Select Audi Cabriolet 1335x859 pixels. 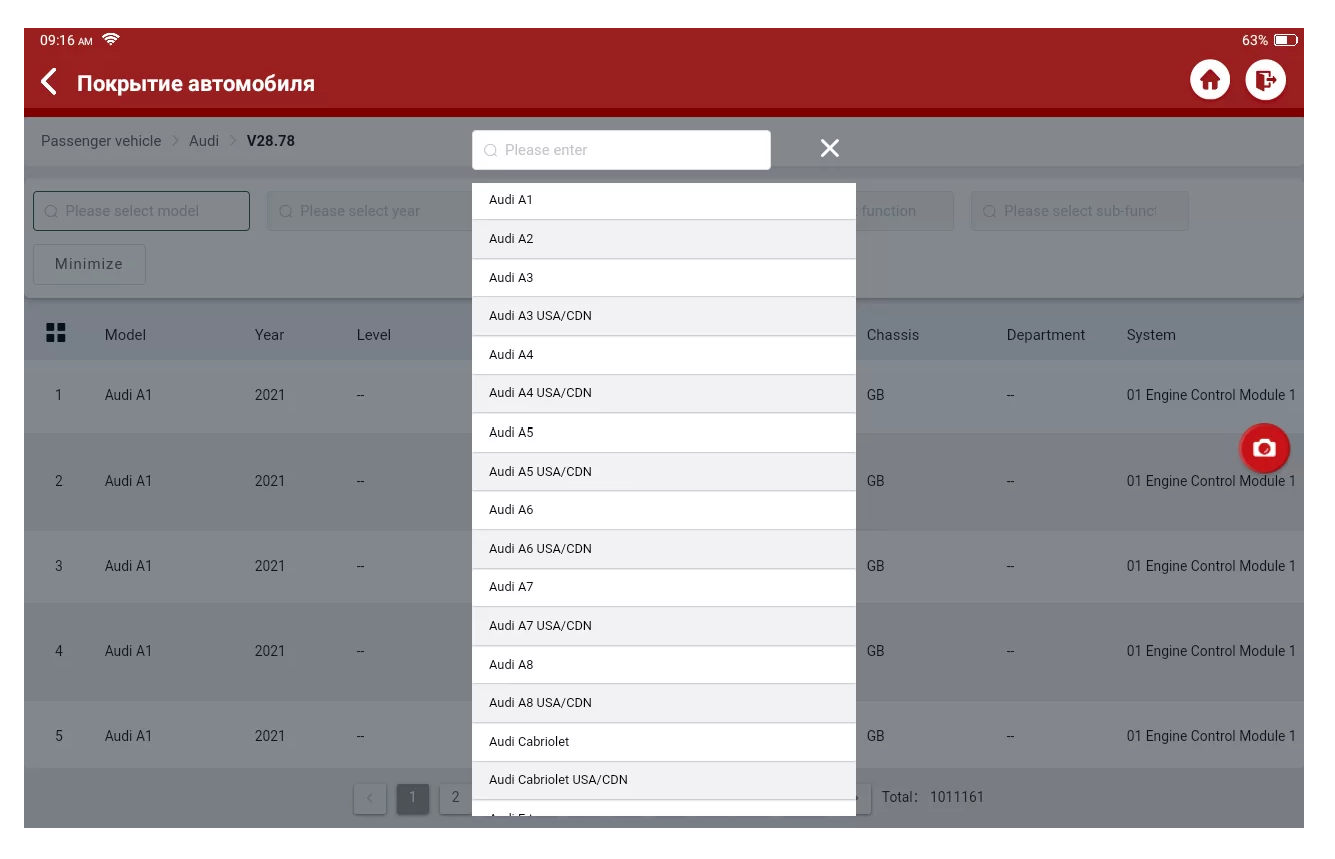[x=664, y=742]
